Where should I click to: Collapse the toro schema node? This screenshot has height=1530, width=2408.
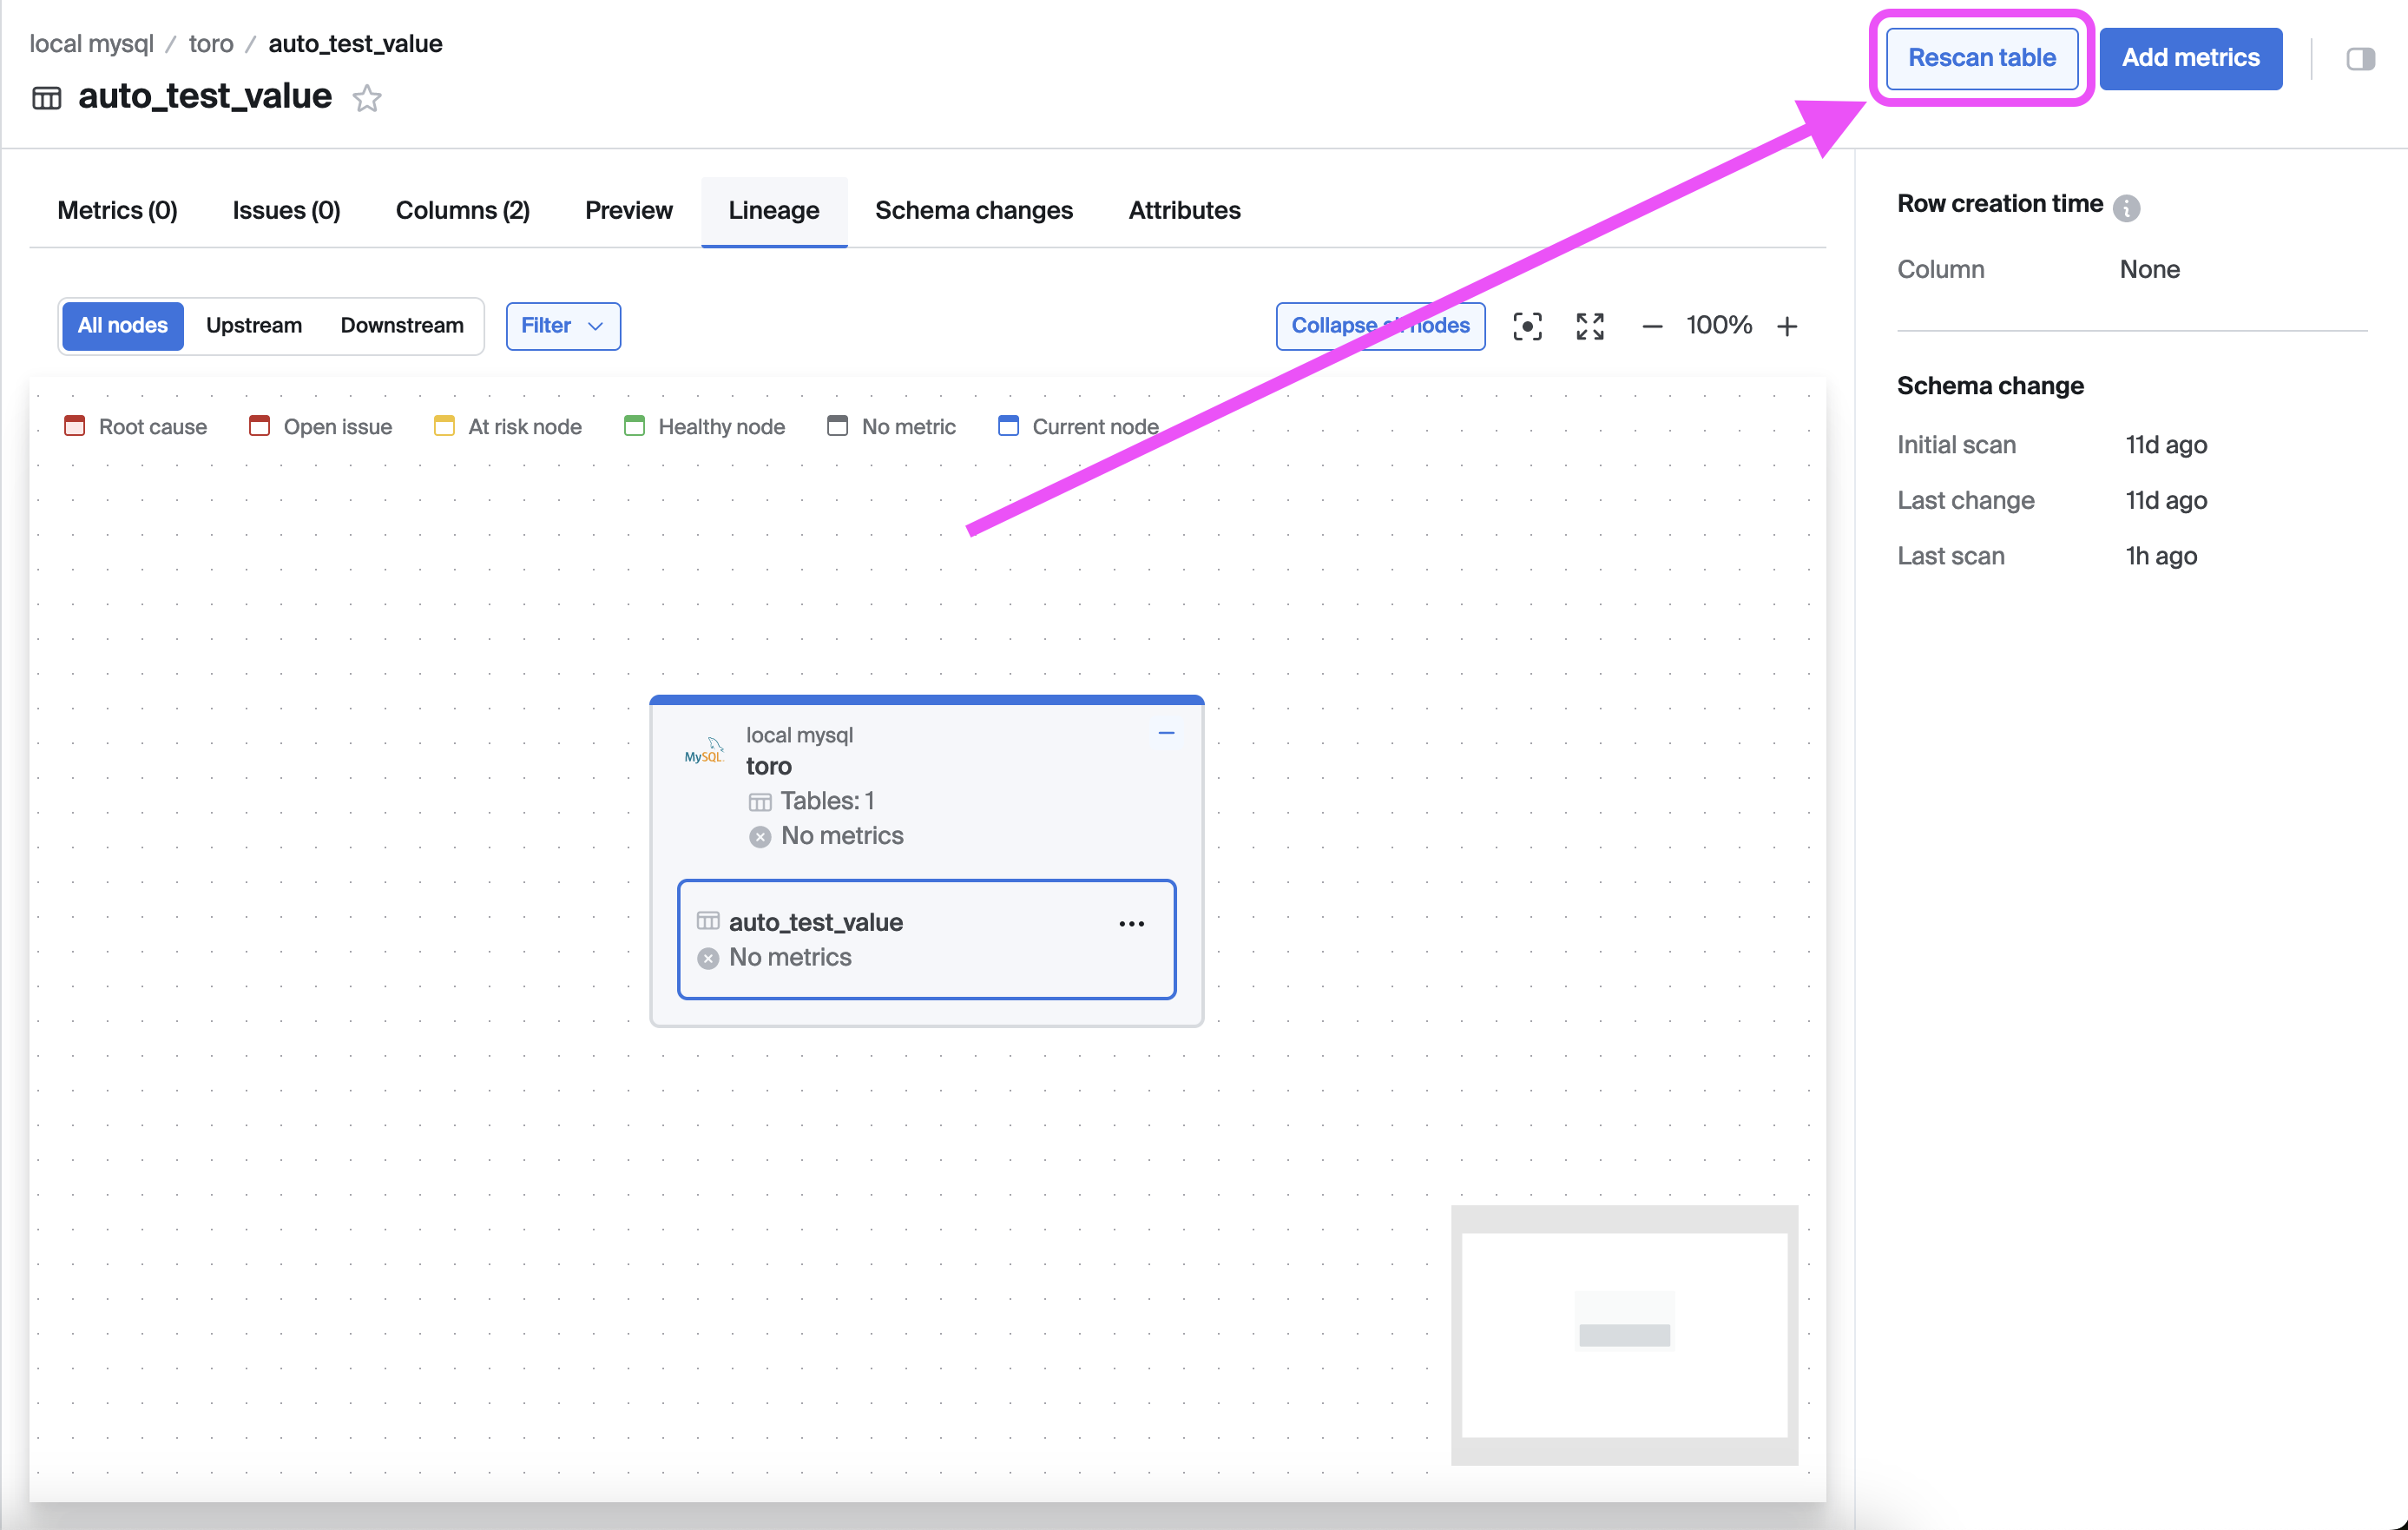[x=1166, y=733]
